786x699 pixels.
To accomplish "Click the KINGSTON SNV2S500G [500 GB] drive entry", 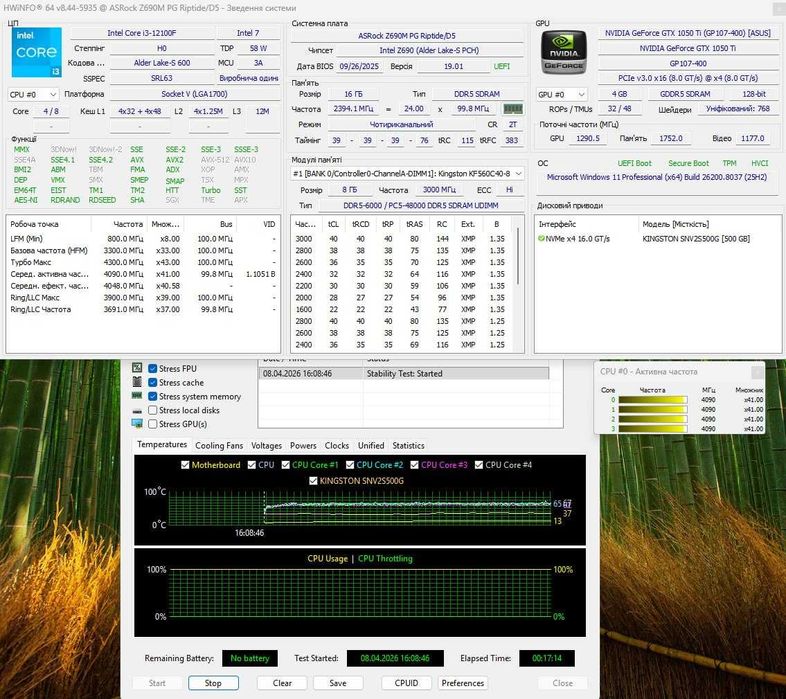I will (696, 239).
